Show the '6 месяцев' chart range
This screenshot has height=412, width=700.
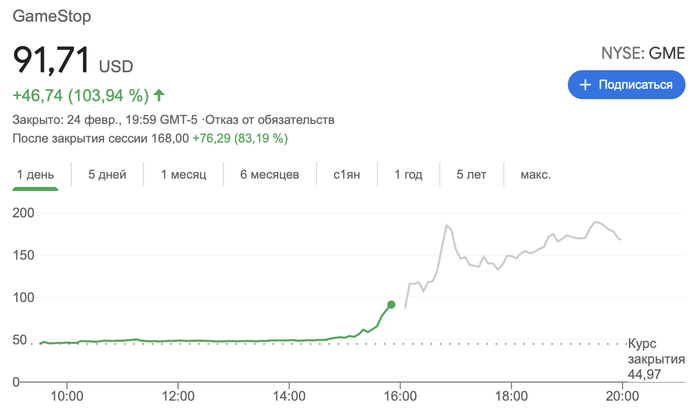[269, 175]
